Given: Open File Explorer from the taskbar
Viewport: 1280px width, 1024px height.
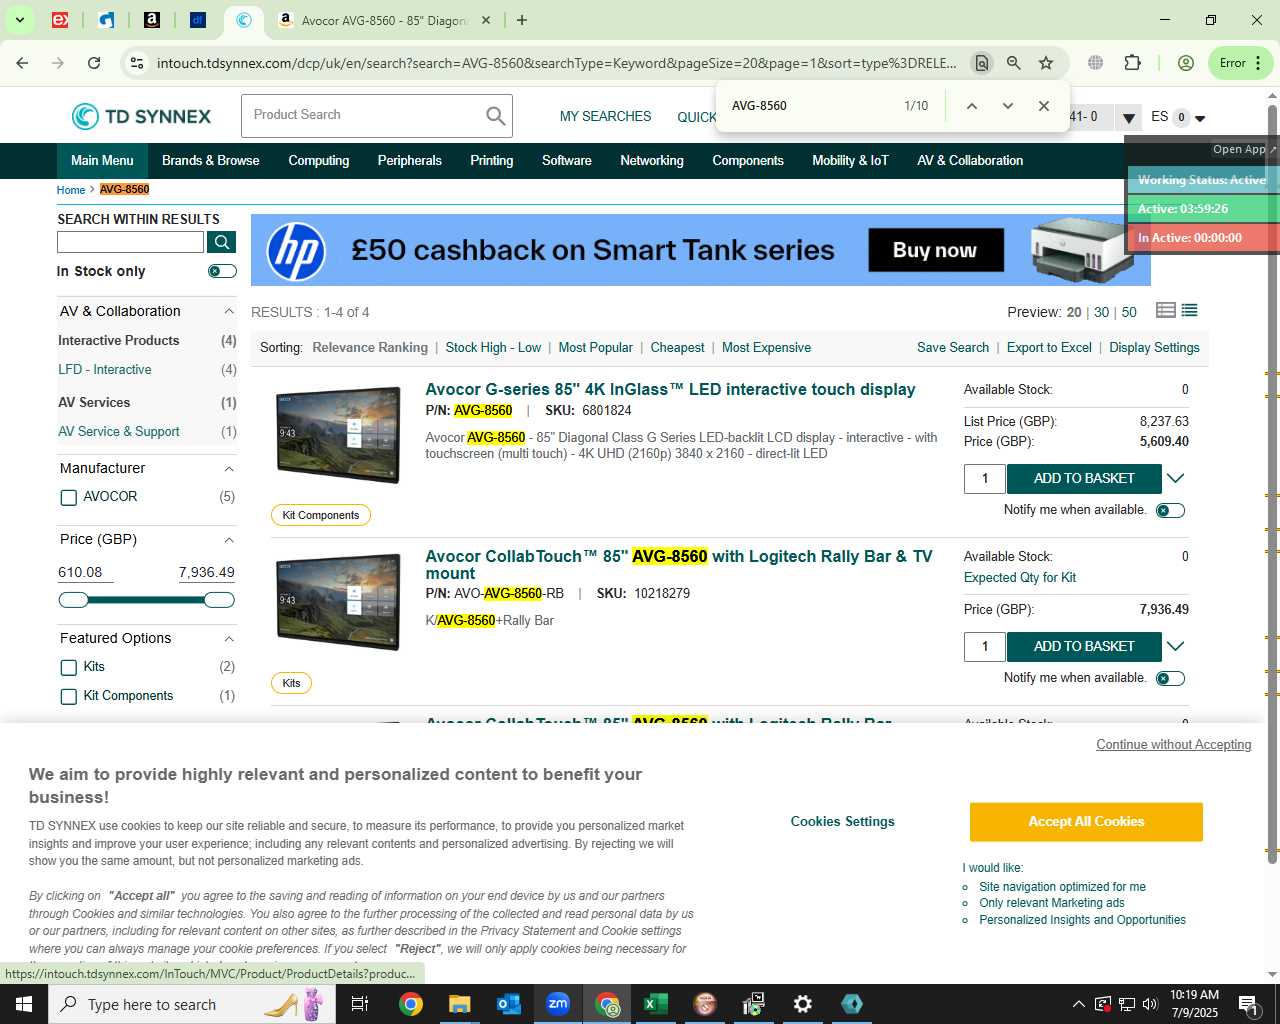Looking at the screenshot, I should click(460, 1004).
